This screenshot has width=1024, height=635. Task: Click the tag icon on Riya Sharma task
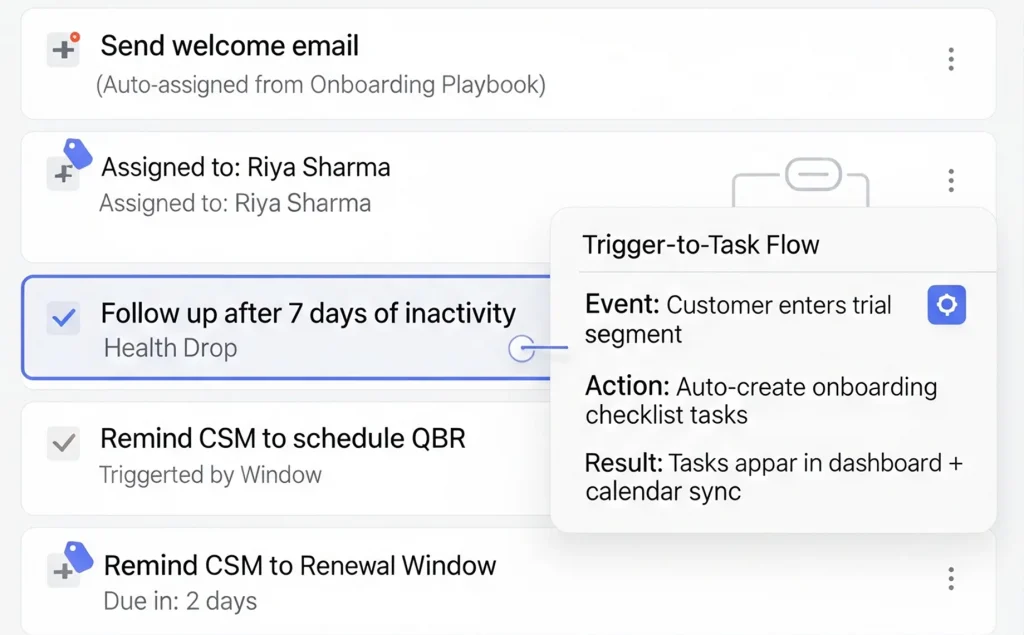[x=77, y=154]
